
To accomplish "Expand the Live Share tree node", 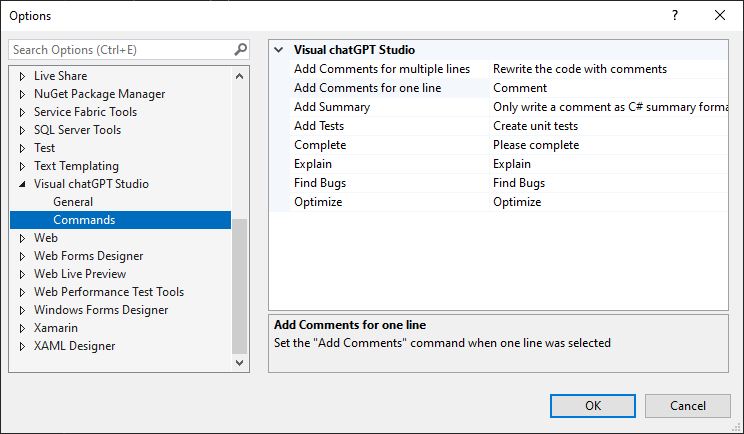I will click(23, 76).
